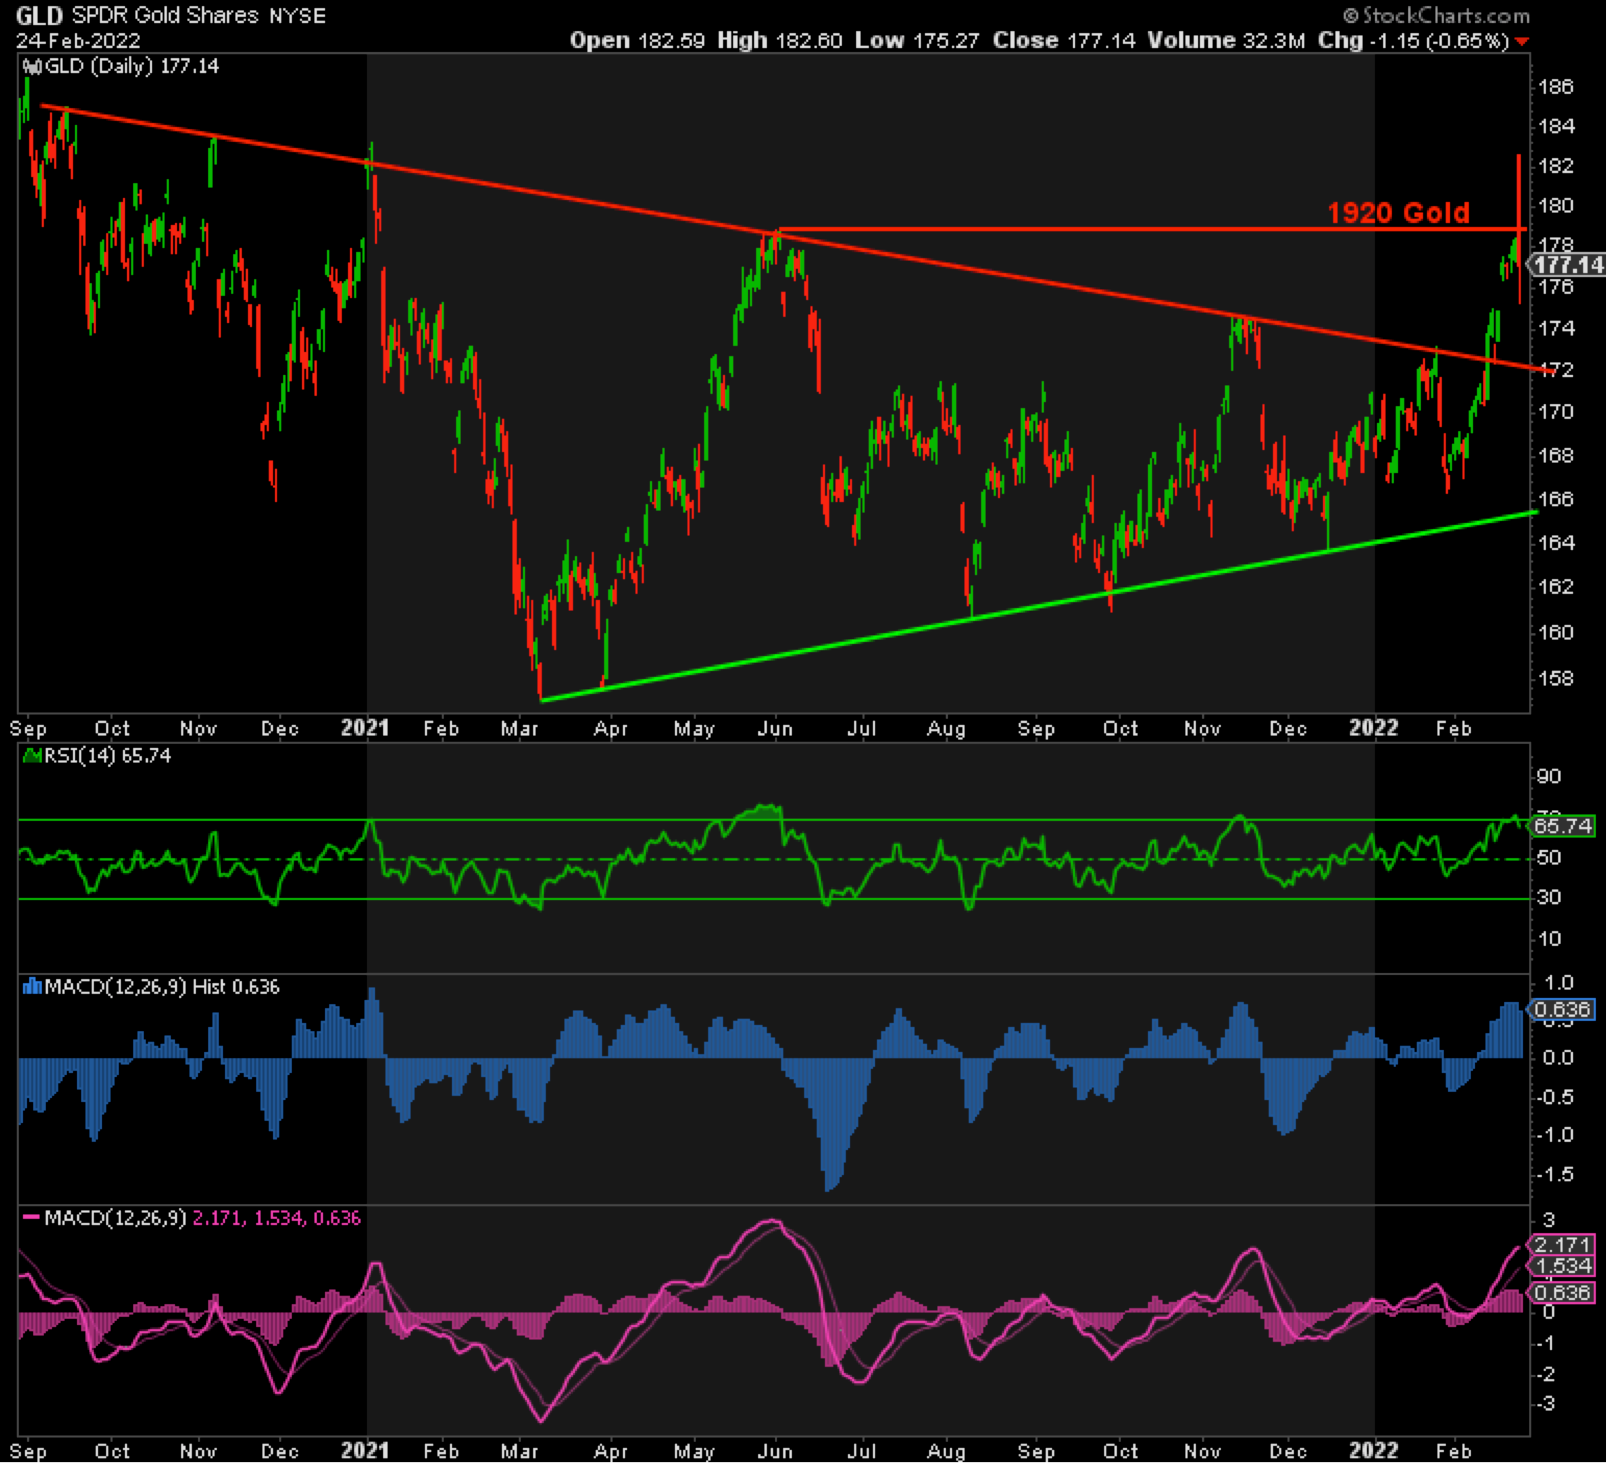1607x1463 pixels.
Task: Click the 1.534 signal value tag
Action: (1563, 1267)
